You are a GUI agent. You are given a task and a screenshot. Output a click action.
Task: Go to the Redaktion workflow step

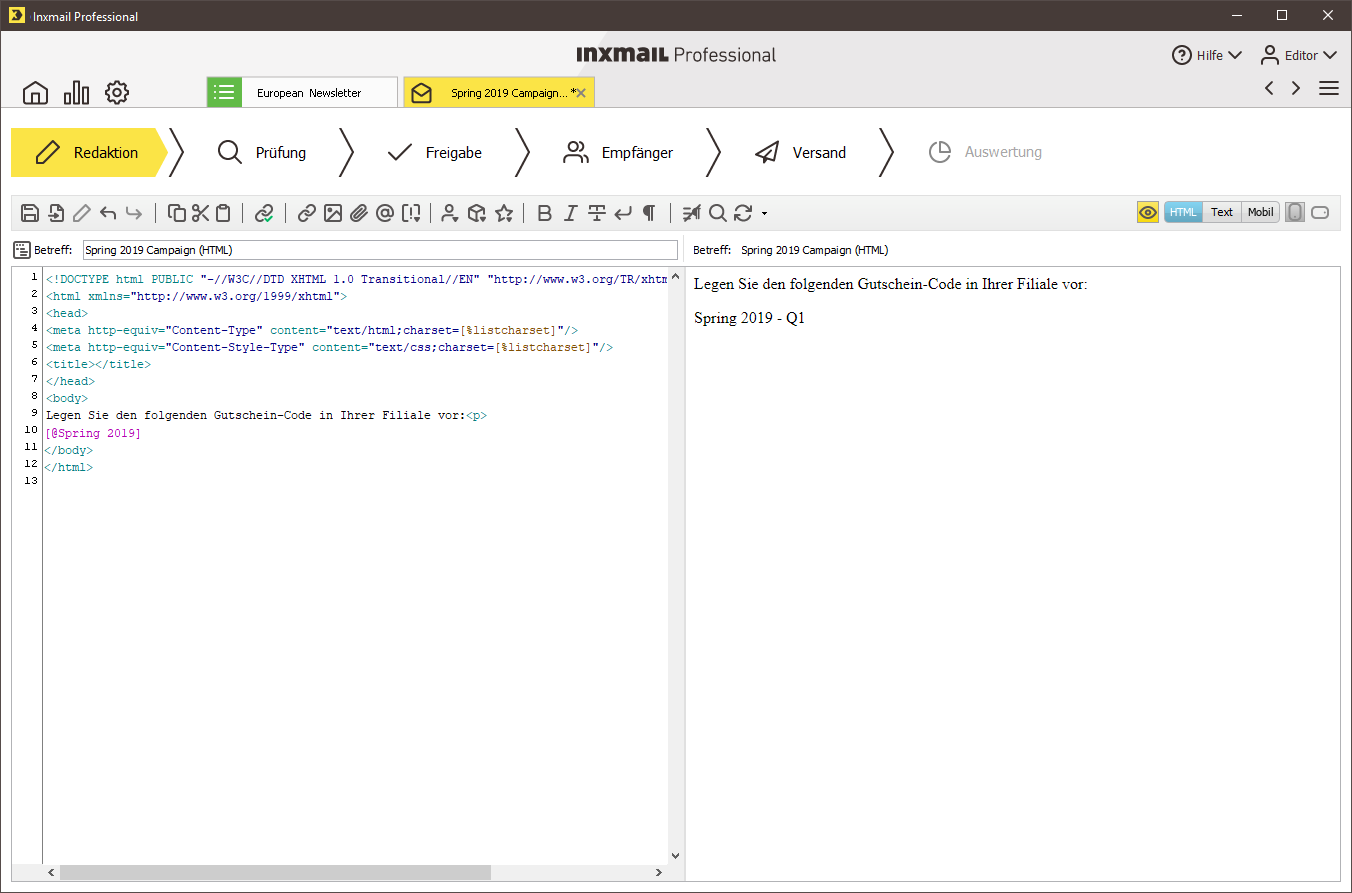pyautogui.click(x=90, y=152)
